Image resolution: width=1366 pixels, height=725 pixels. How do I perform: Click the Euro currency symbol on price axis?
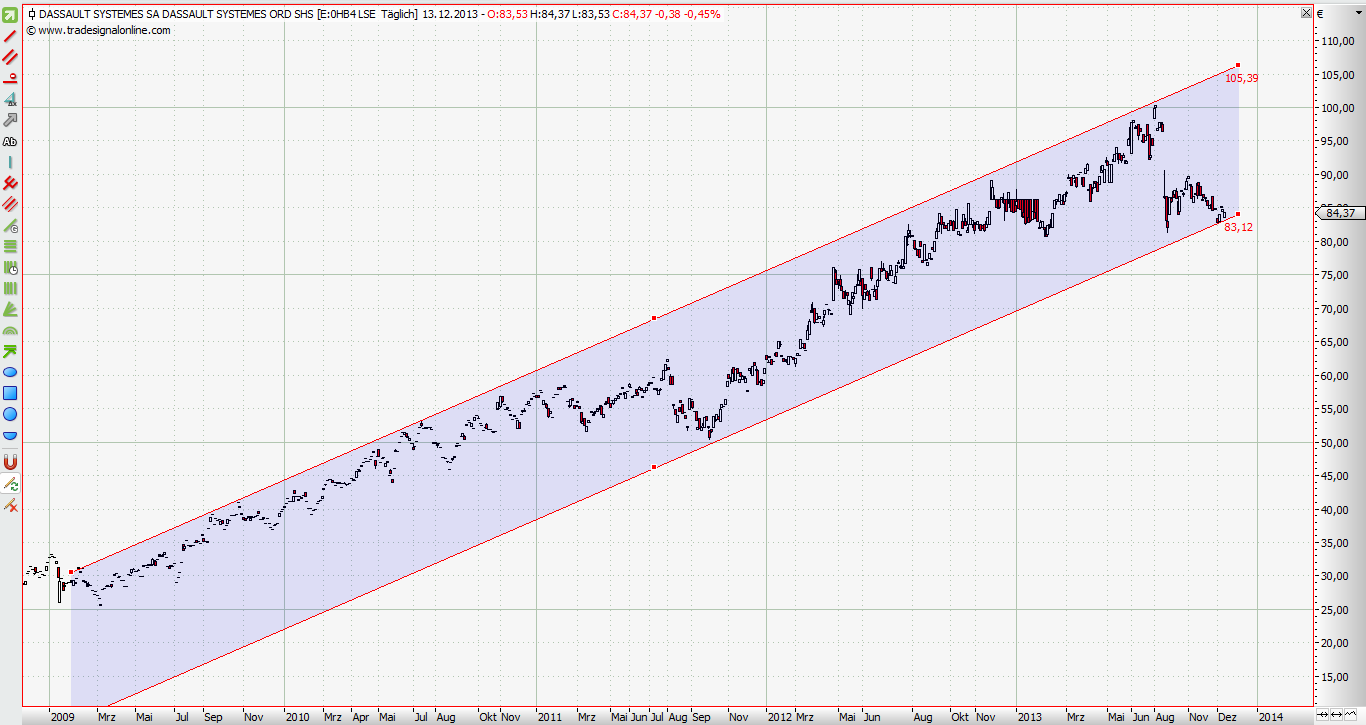[x=1321, y=14]
